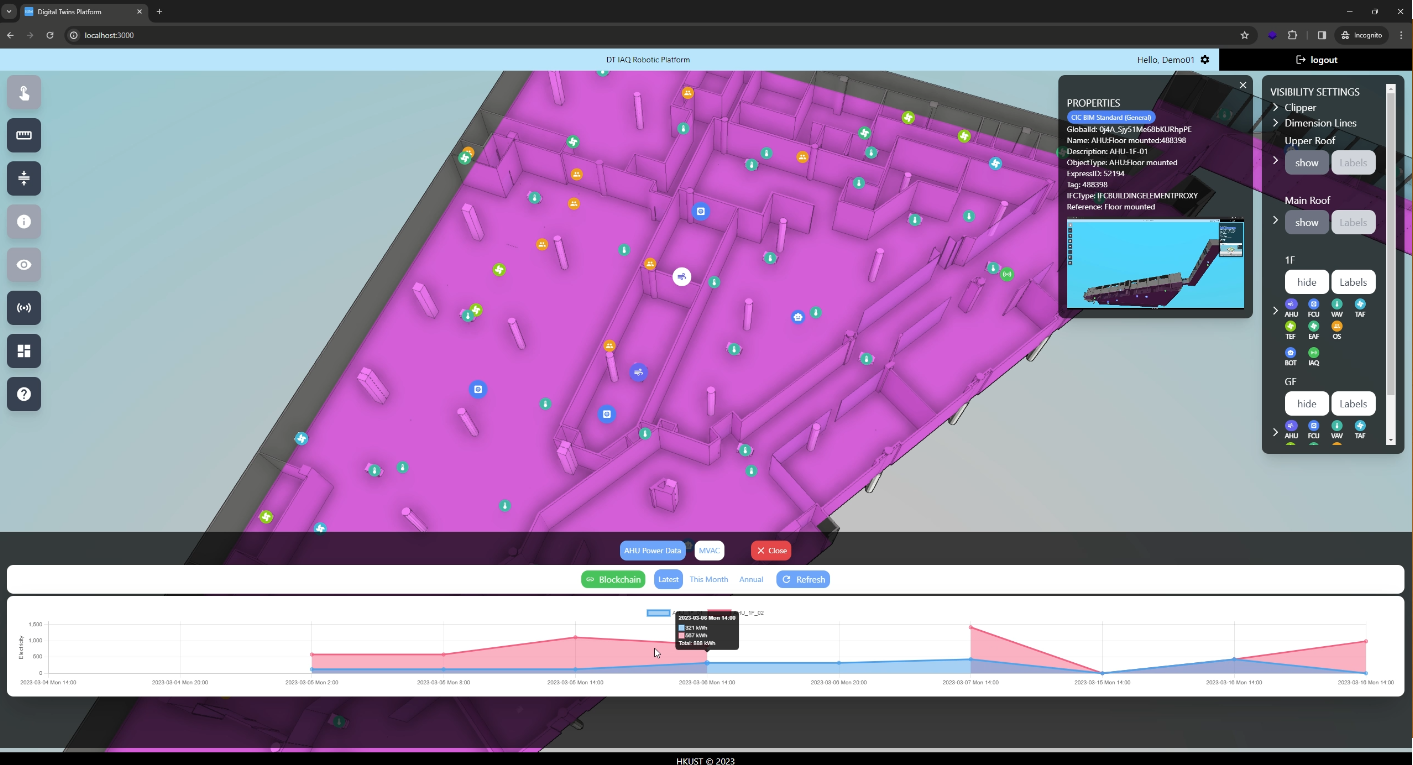Hide the 1F floor
Viewport: 1413px width, 765px height.
click(x=1306, y=283)
